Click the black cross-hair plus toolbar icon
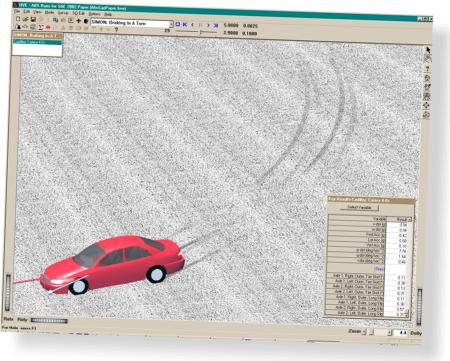450x361 pixels. [x=78, y=21]
